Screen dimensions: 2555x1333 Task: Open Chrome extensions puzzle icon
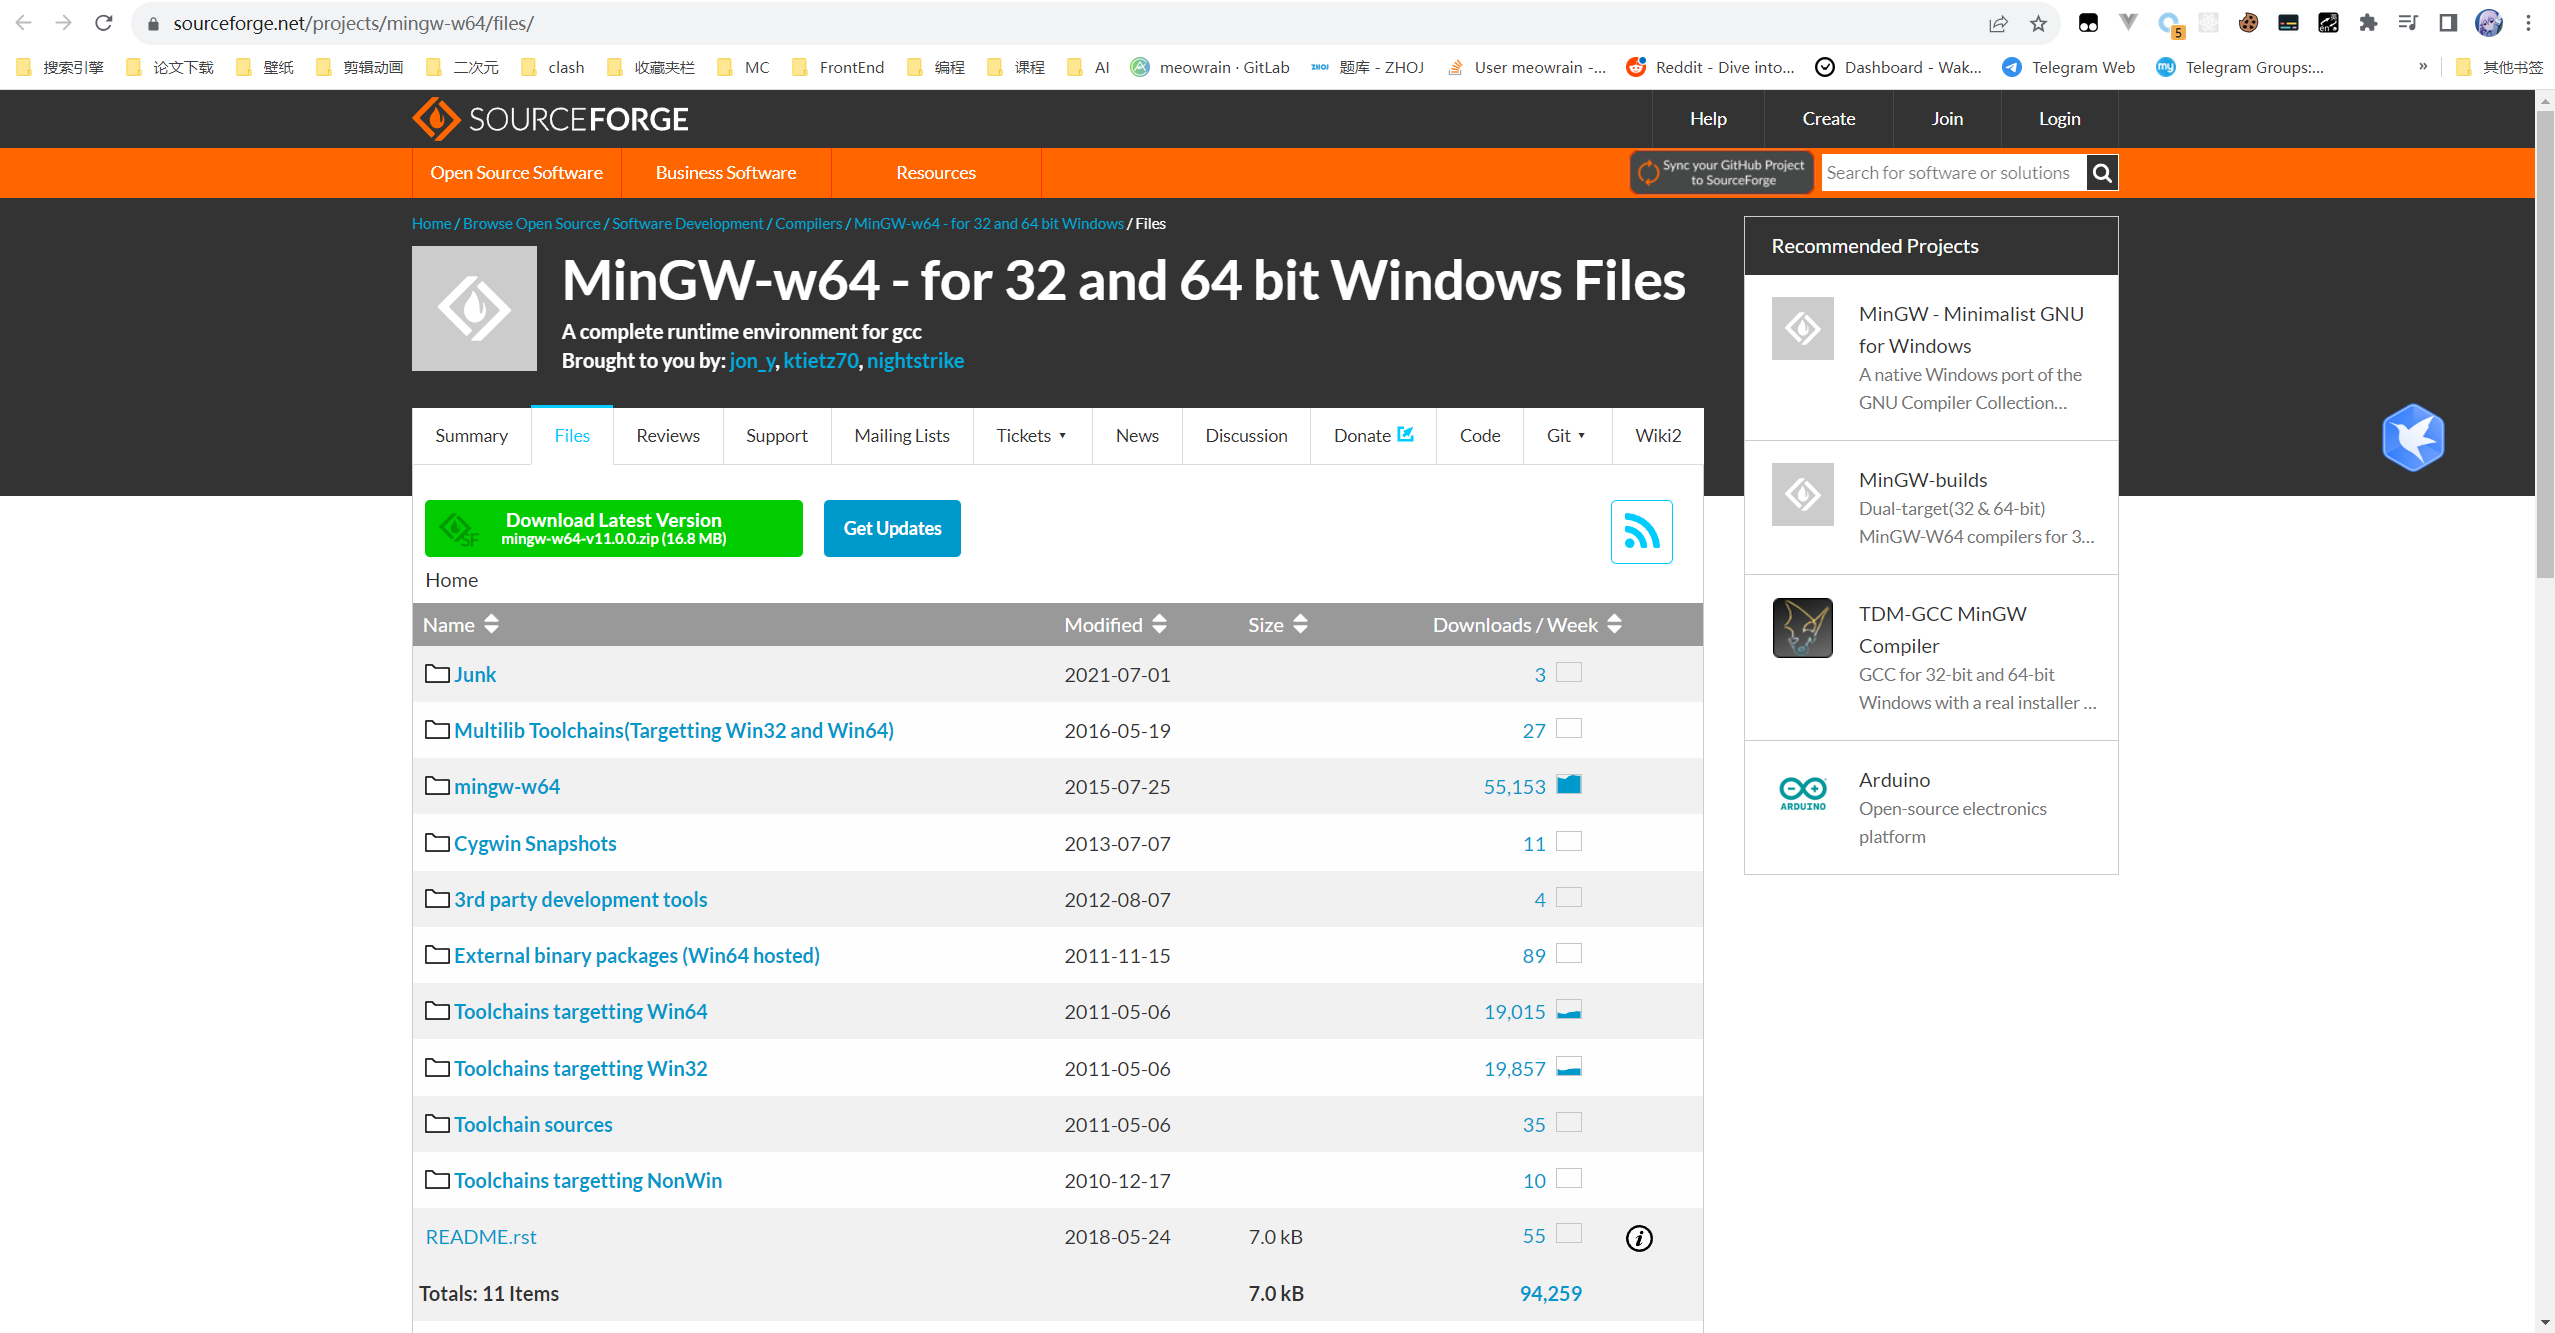click(2368, 23)
